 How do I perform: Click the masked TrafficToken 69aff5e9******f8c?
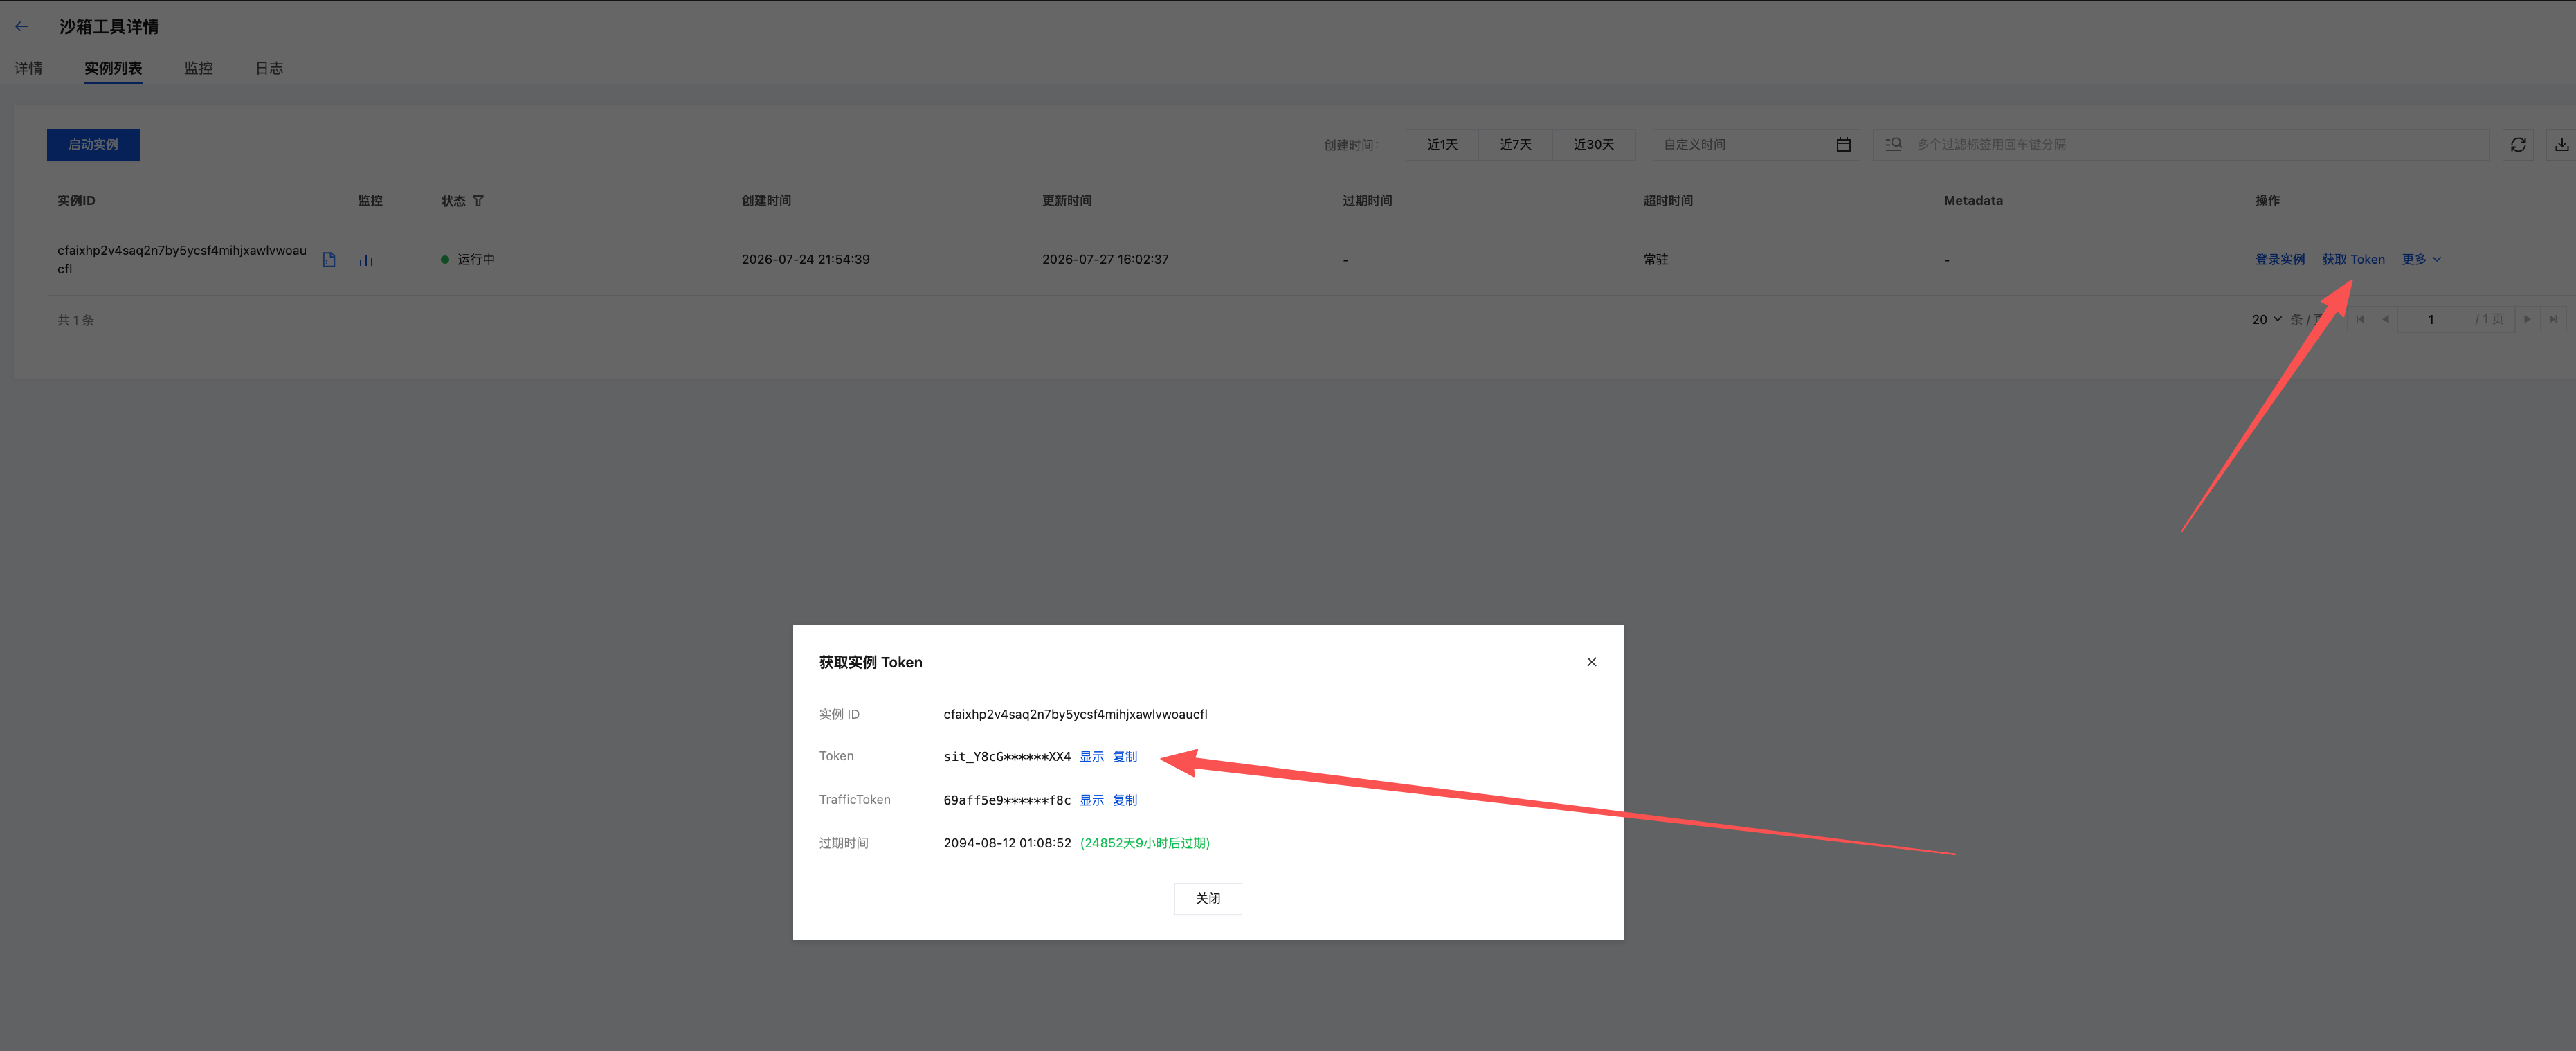click(x=1007, y=800)
